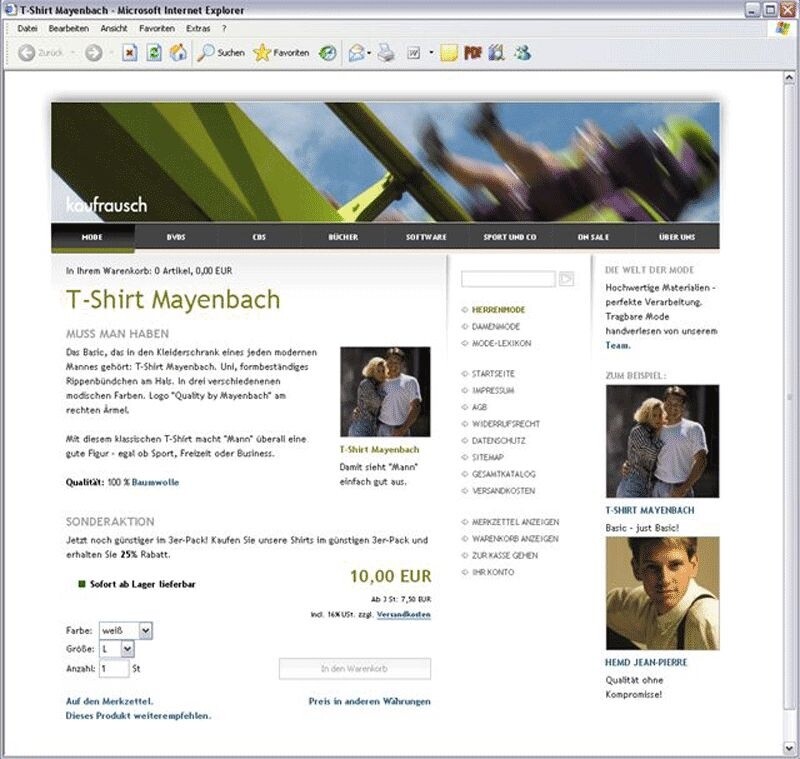The height and width of the screenshot is (759, 800).
Task: Select the DVDS navigation tab
Action: 176,237
